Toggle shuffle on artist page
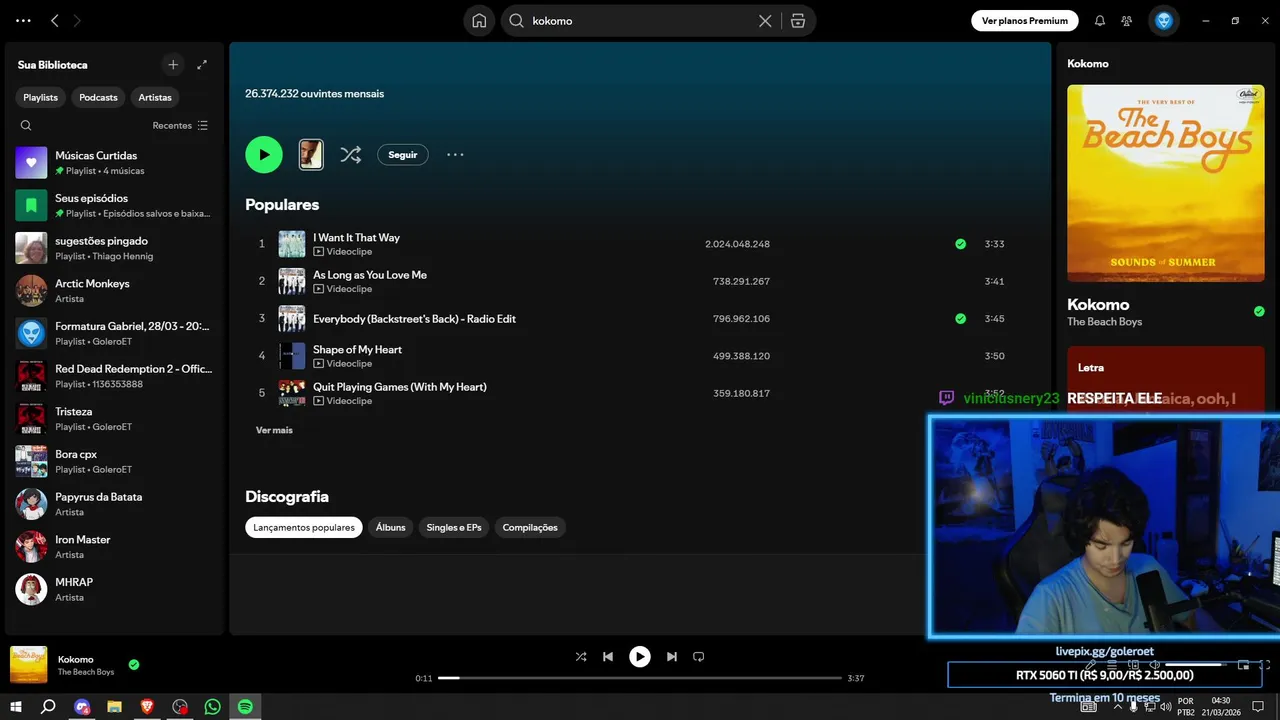Image resolution: width=1280 pixels, height=720 pixels. click(350, 154)
